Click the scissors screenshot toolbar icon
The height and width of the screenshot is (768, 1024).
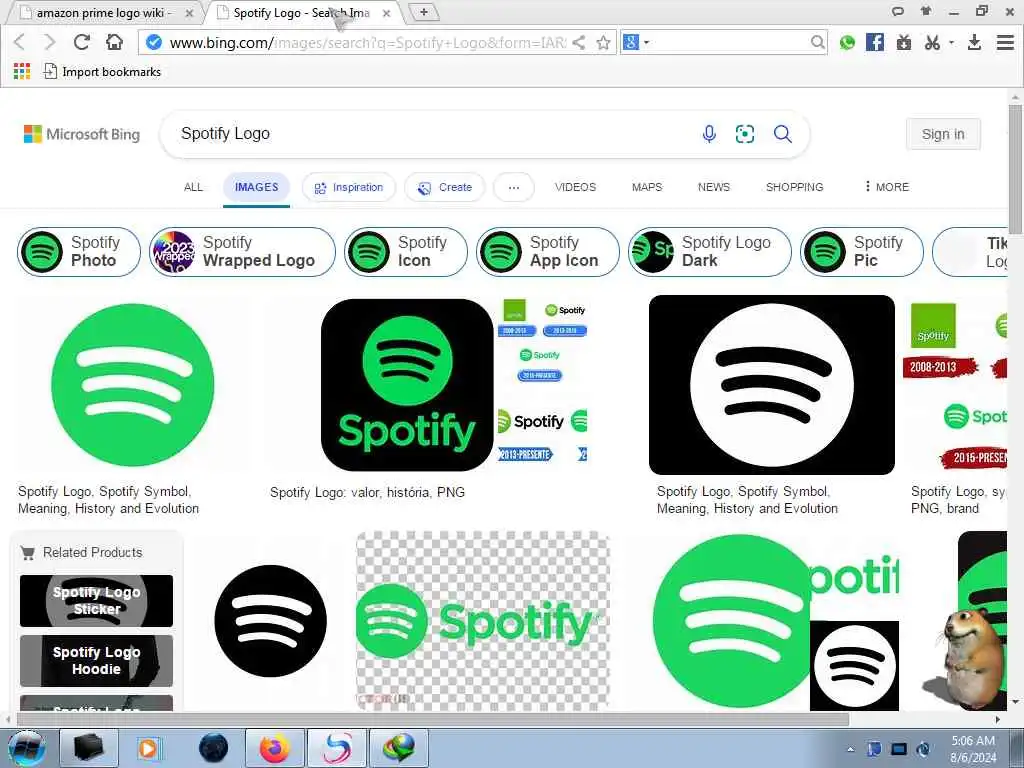pos(932,42)
